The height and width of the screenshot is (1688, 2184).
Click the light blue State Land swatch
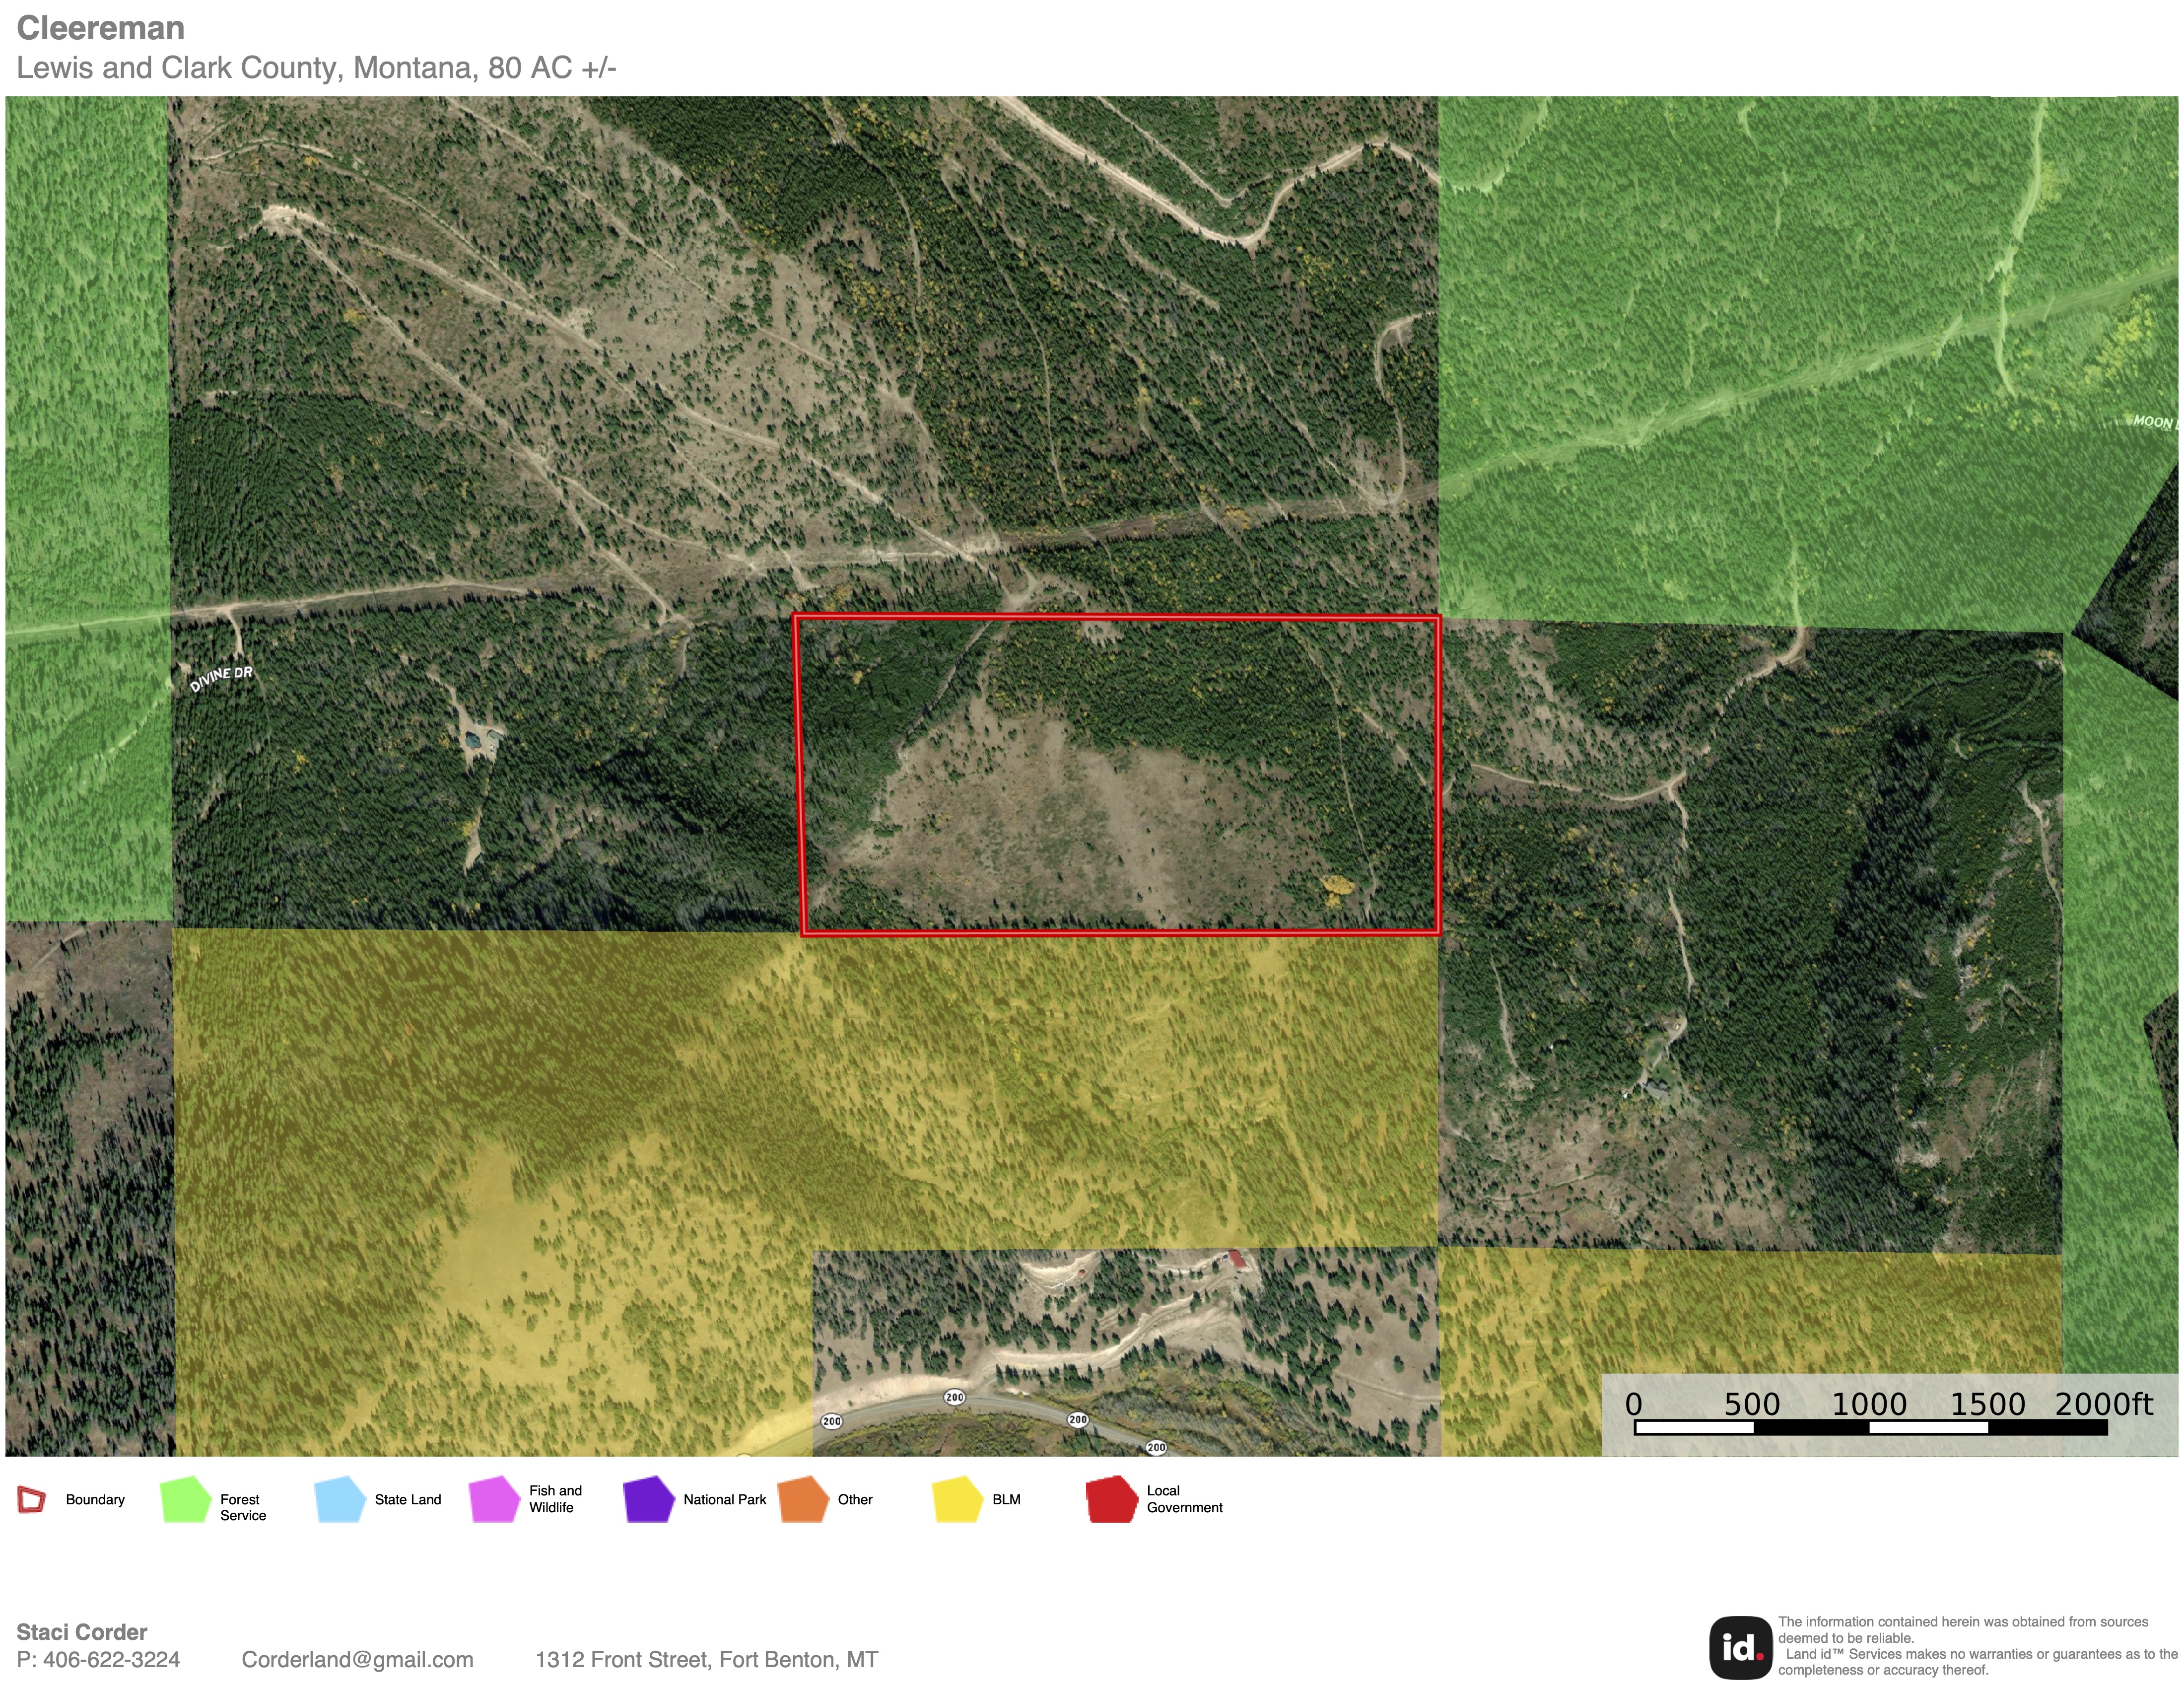340,1500
